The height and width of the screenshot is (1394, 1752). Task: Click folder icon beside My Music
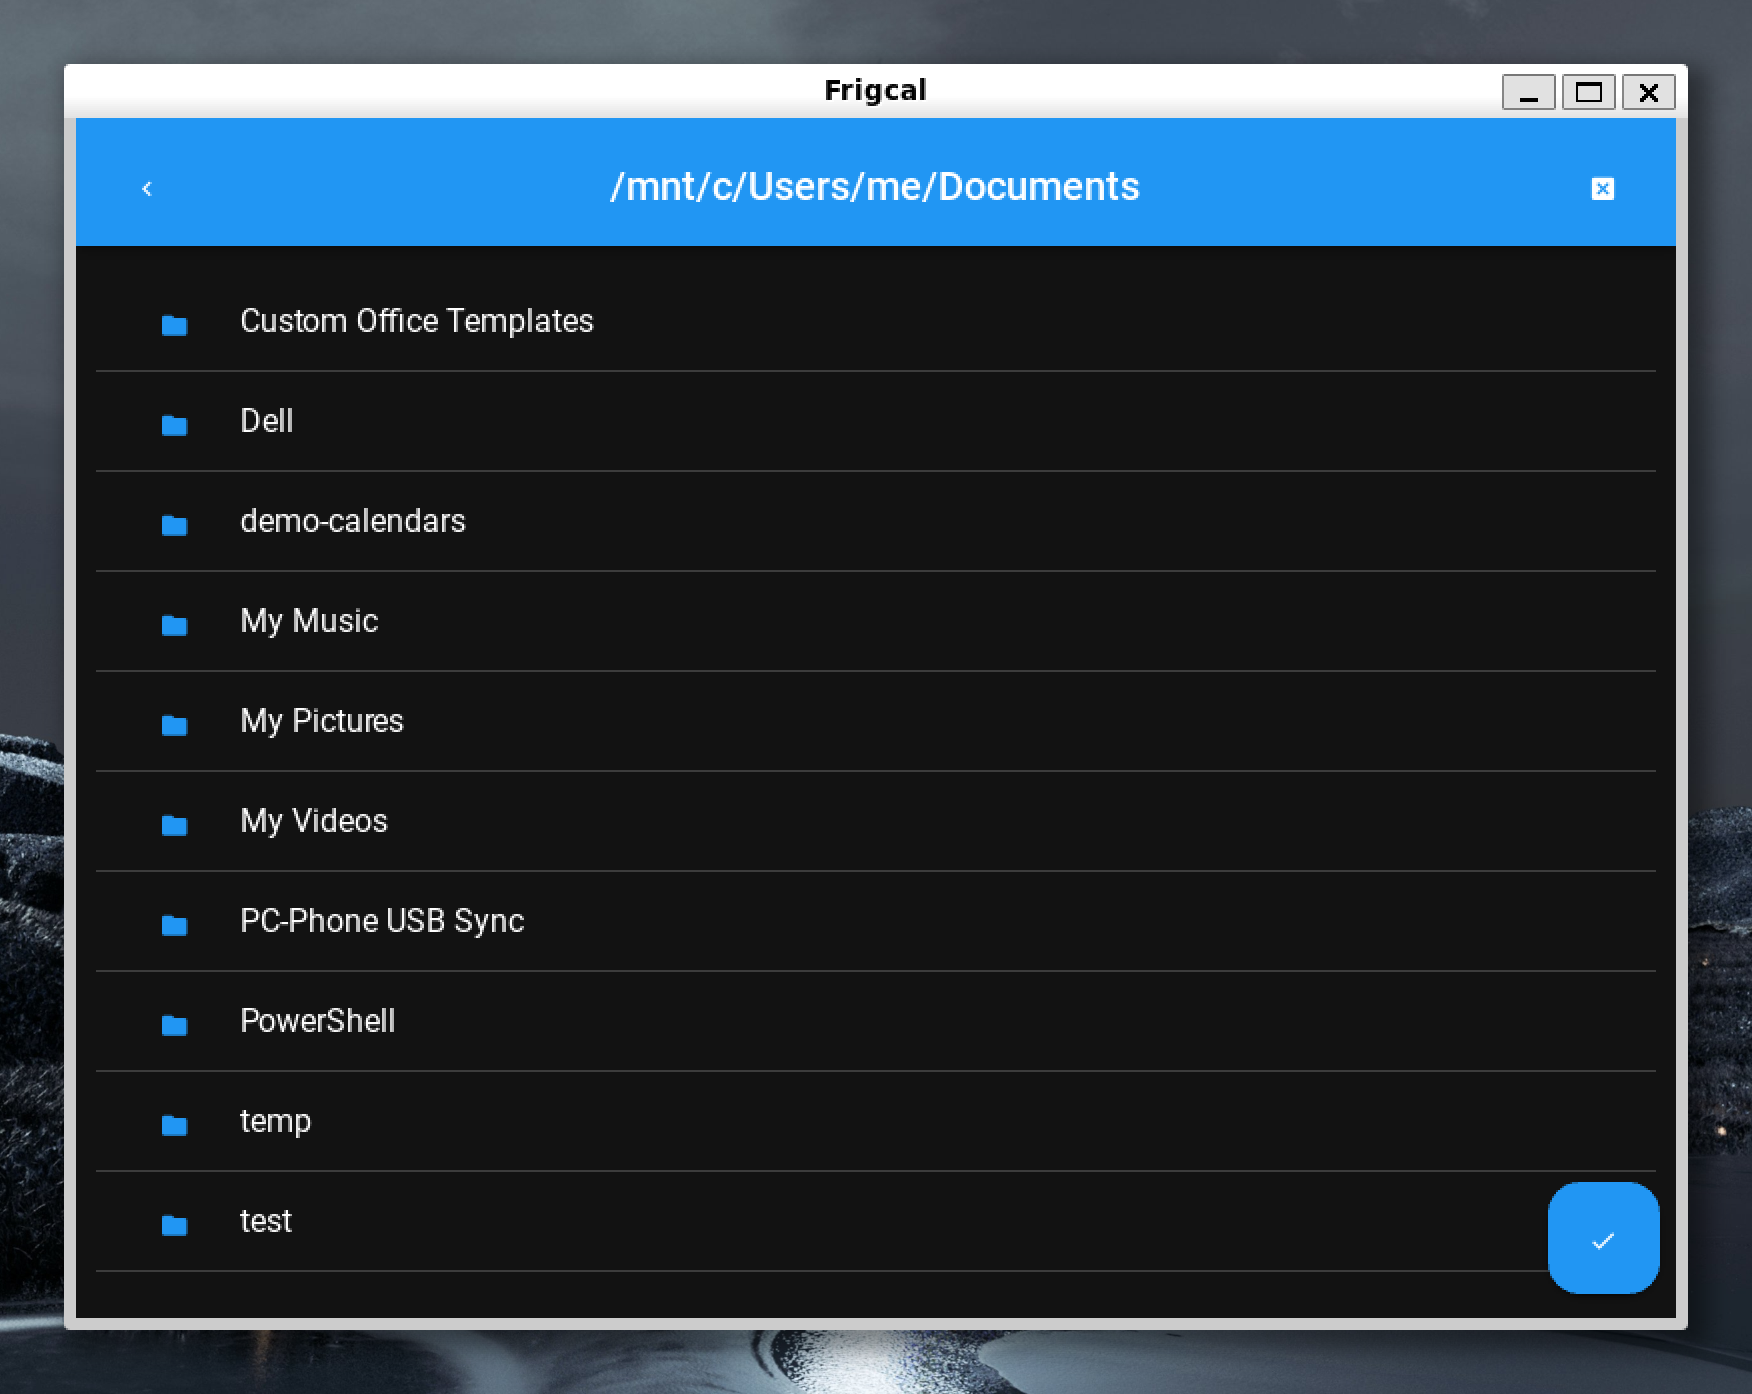(174, 624)
